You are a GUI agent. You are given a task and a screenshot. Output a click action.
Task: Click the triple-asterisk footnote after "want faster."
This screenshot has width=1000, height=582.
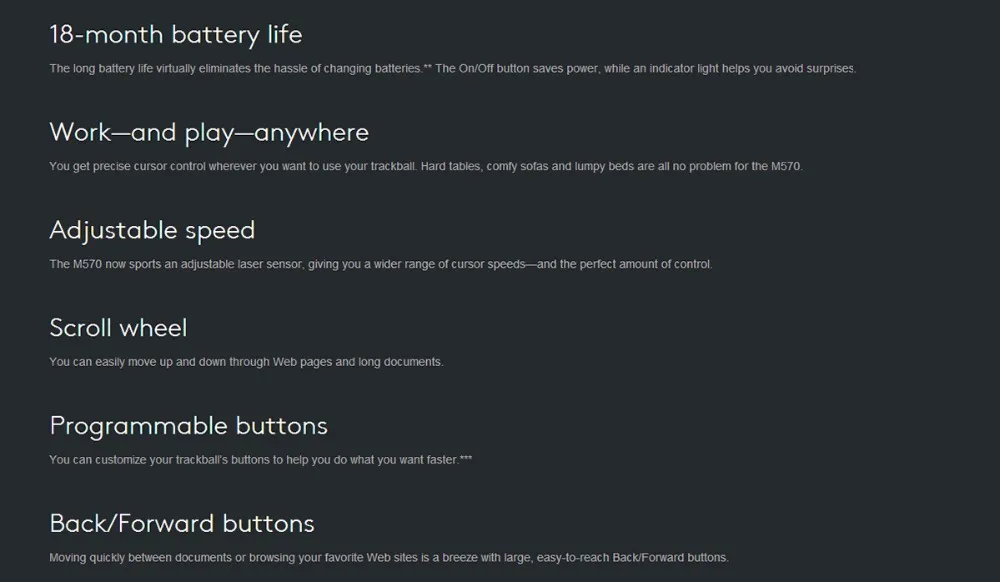[466, 458]
